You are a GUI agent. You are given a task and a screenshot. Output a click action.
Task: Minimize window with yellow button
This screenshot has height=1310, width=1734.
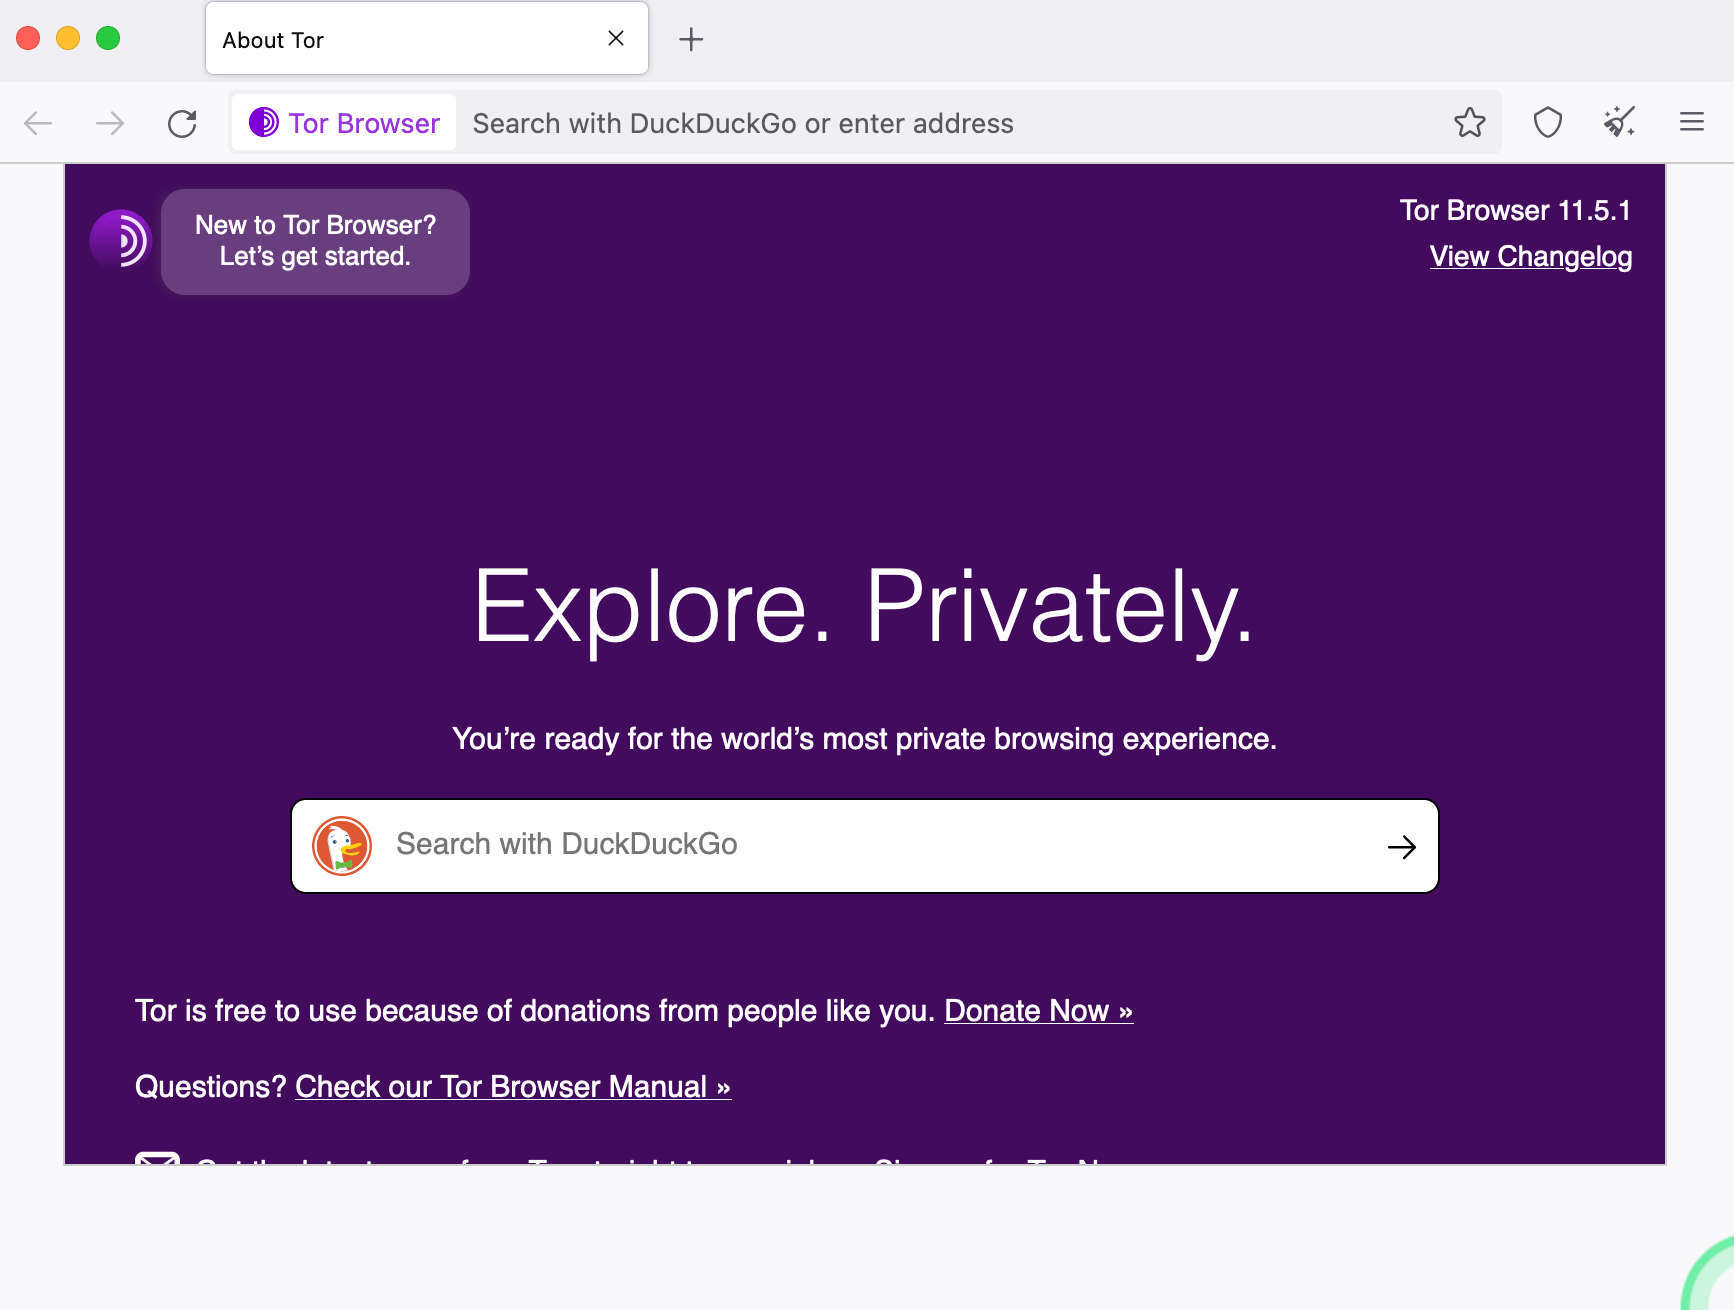[68, 38]
